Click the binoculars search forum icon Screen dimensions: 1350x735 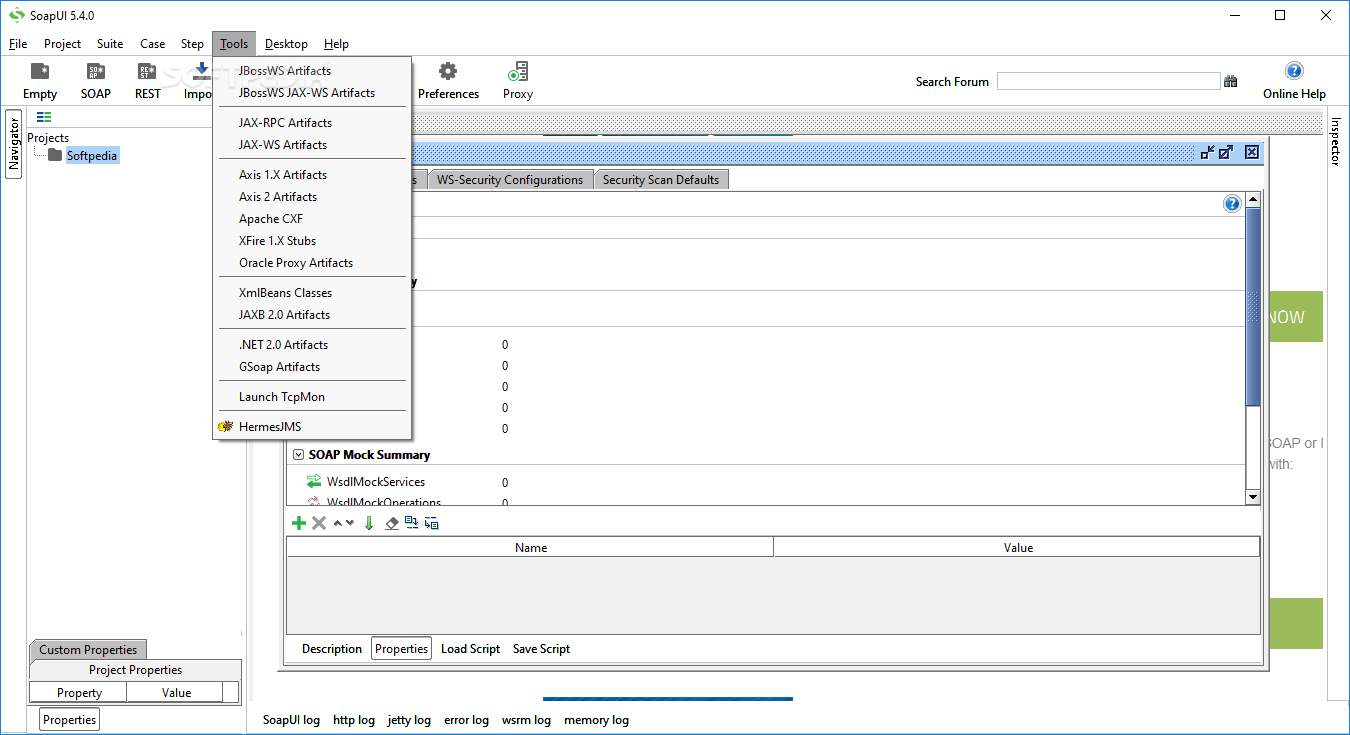[1230, 82]
